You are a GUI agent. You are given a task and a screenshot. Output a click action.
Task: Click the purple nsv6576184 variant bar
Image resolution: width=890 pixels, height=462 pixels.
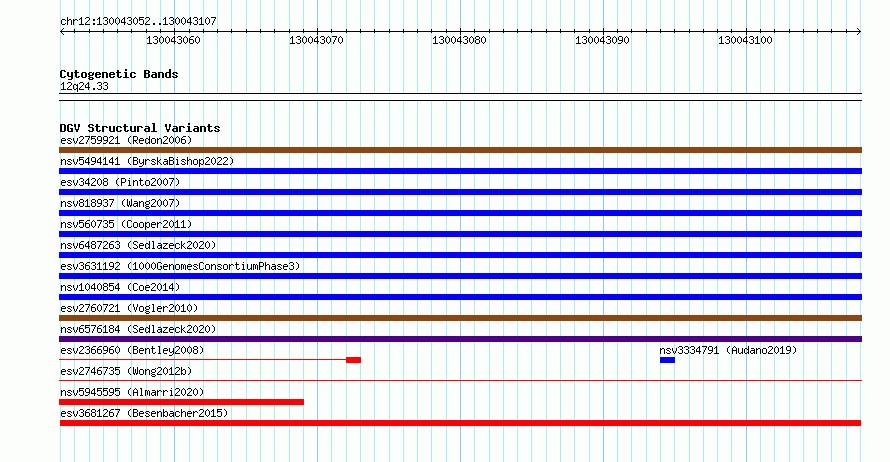[460, 339]
